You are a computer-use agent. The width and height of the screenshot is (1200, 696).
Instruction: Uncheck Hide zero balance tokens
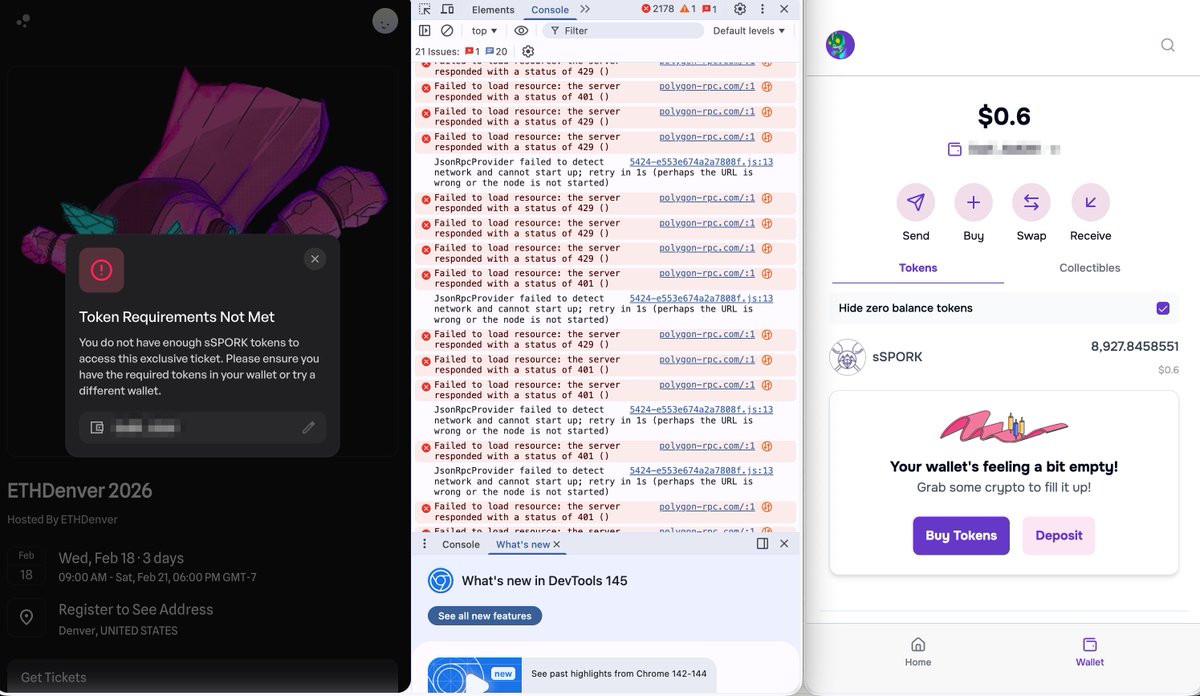1163,308
